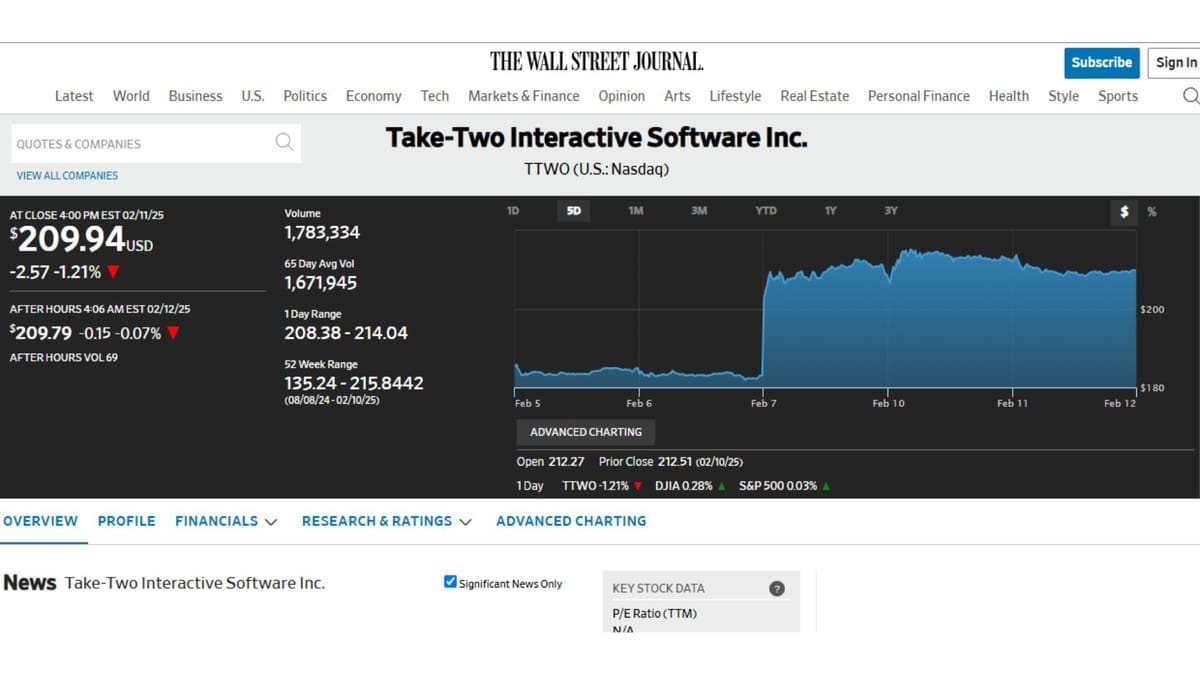Click inside the Quotes & Companies input field

point(140,143)
